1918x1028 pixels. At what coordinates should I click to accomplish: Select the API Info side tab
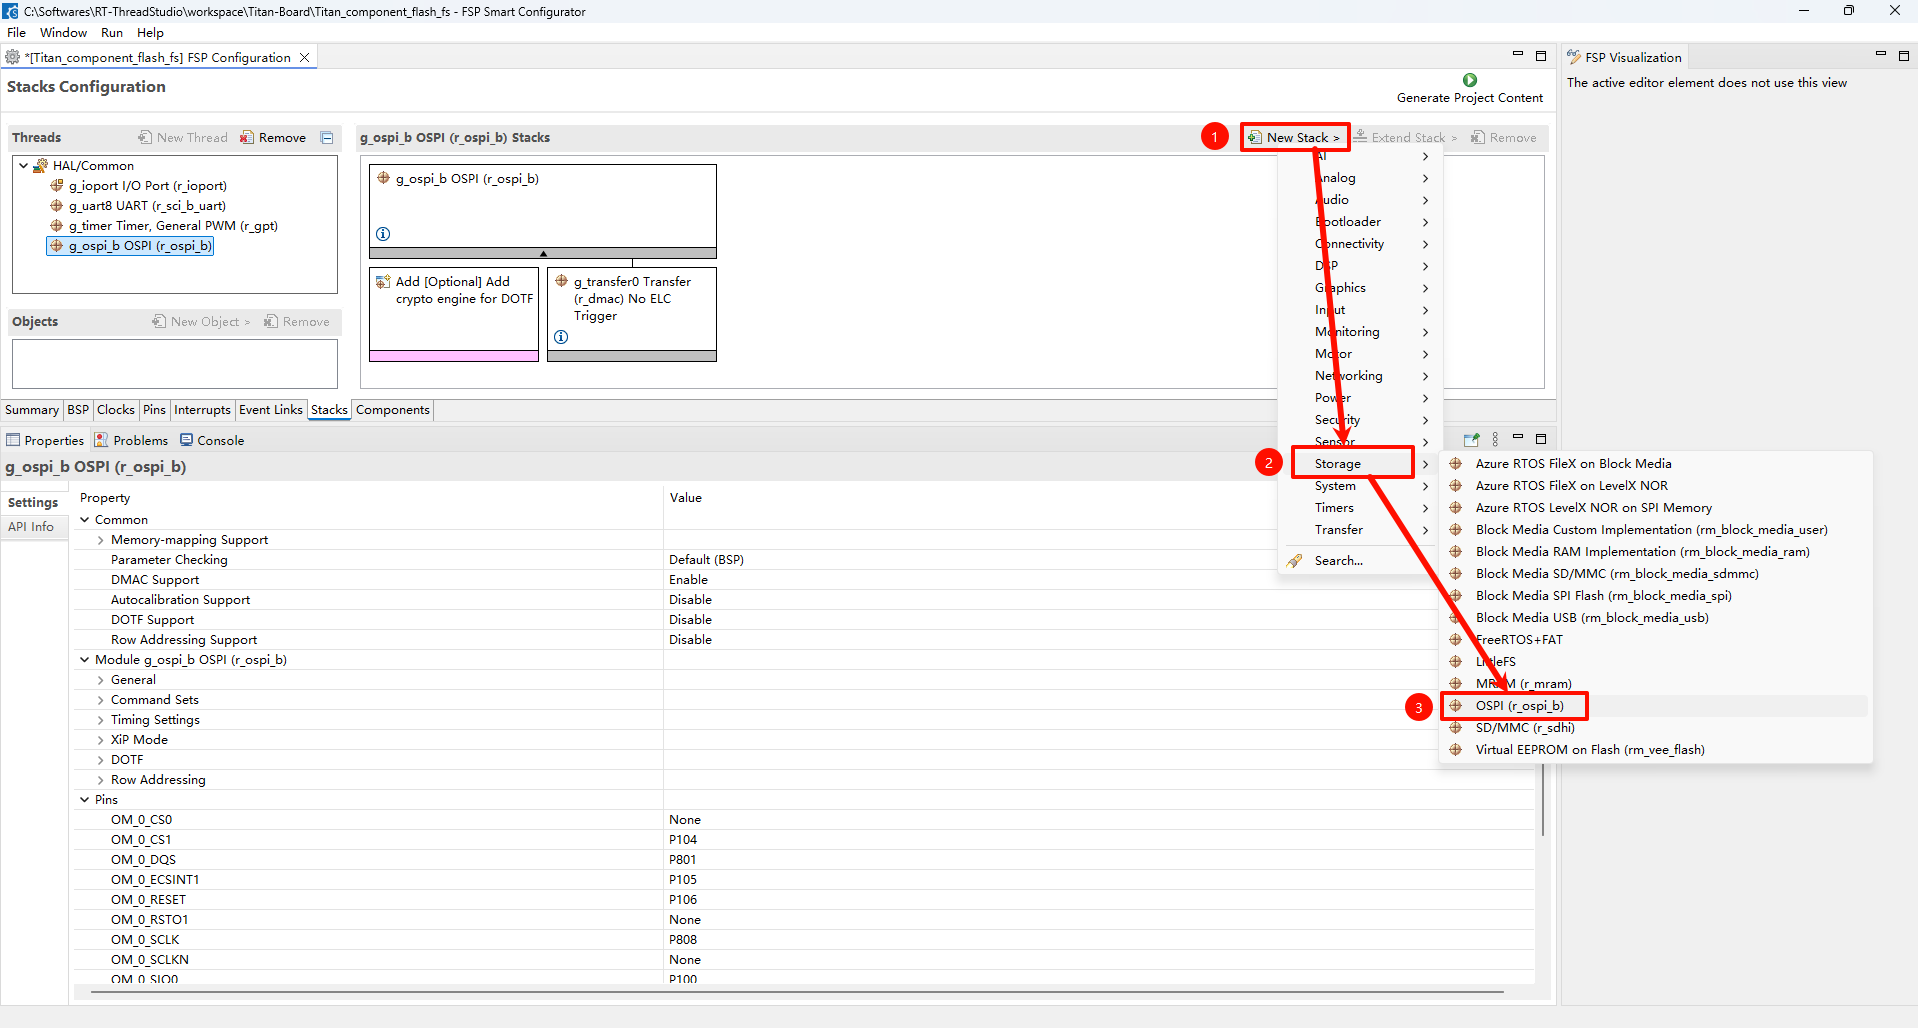(x=31, y=527)
